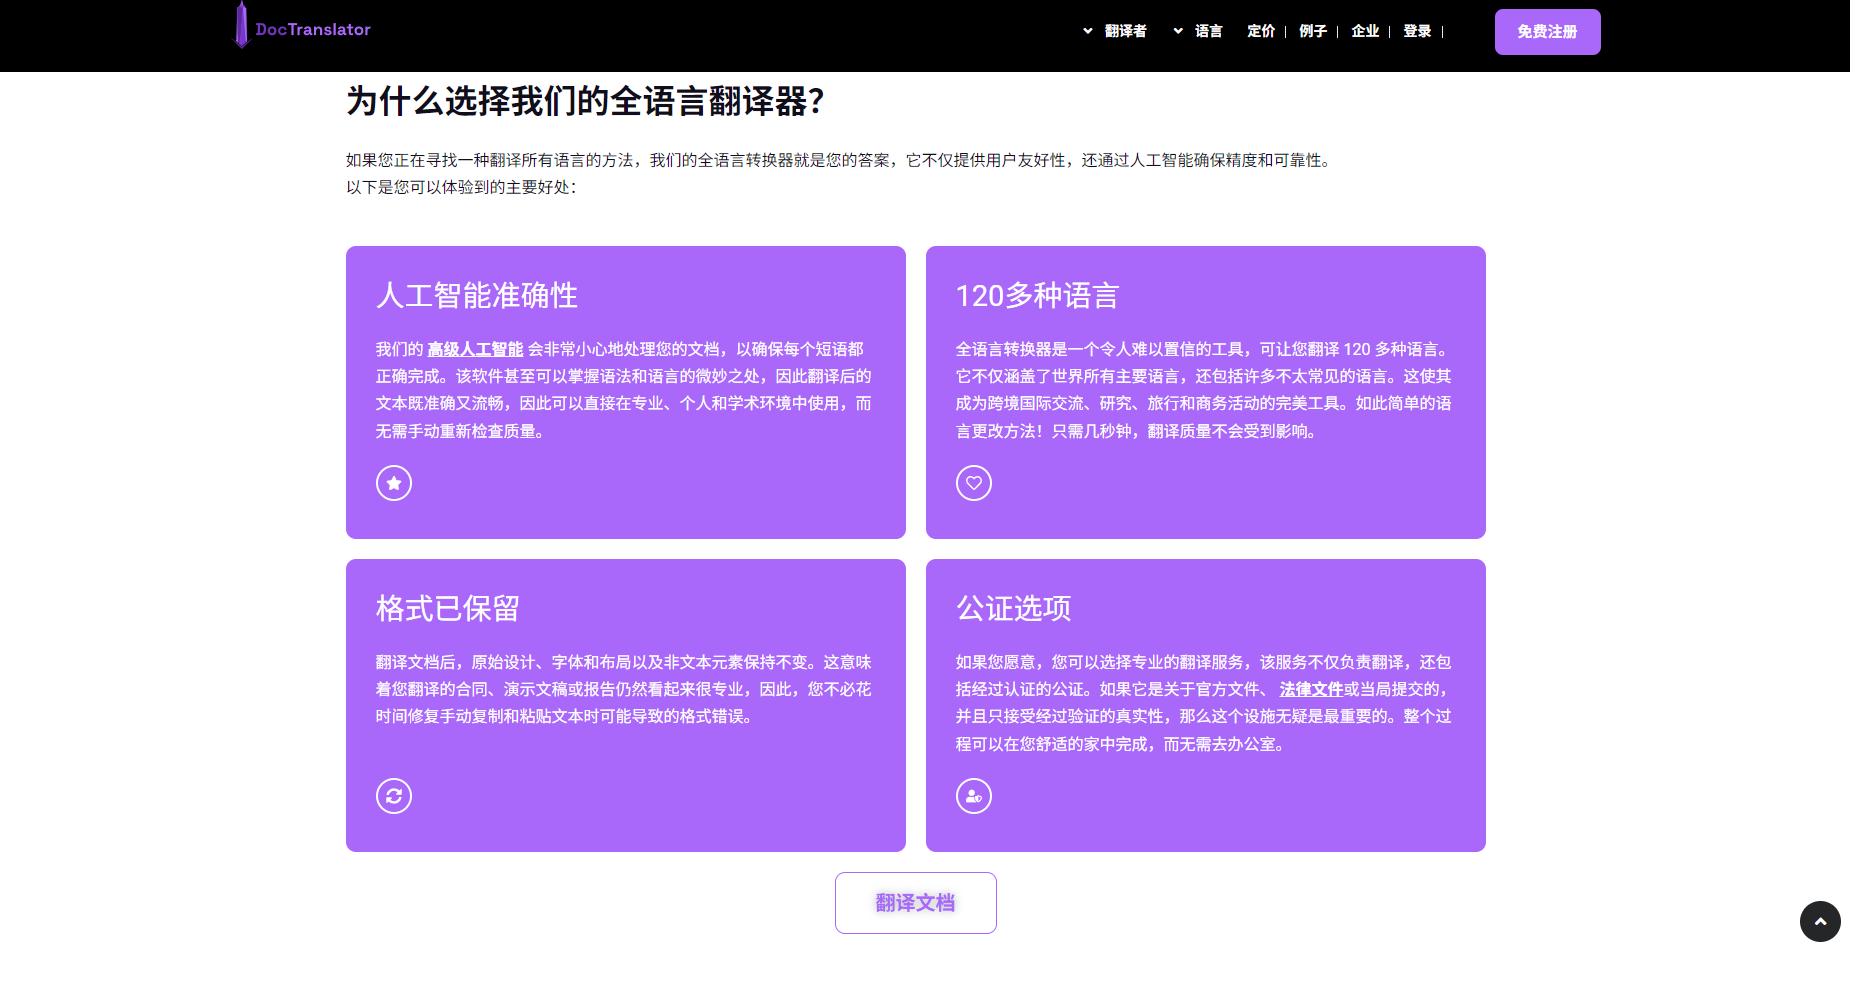Click 登录 to sign in
Screen dimensions: 1850x993
tap(1417, 31)
